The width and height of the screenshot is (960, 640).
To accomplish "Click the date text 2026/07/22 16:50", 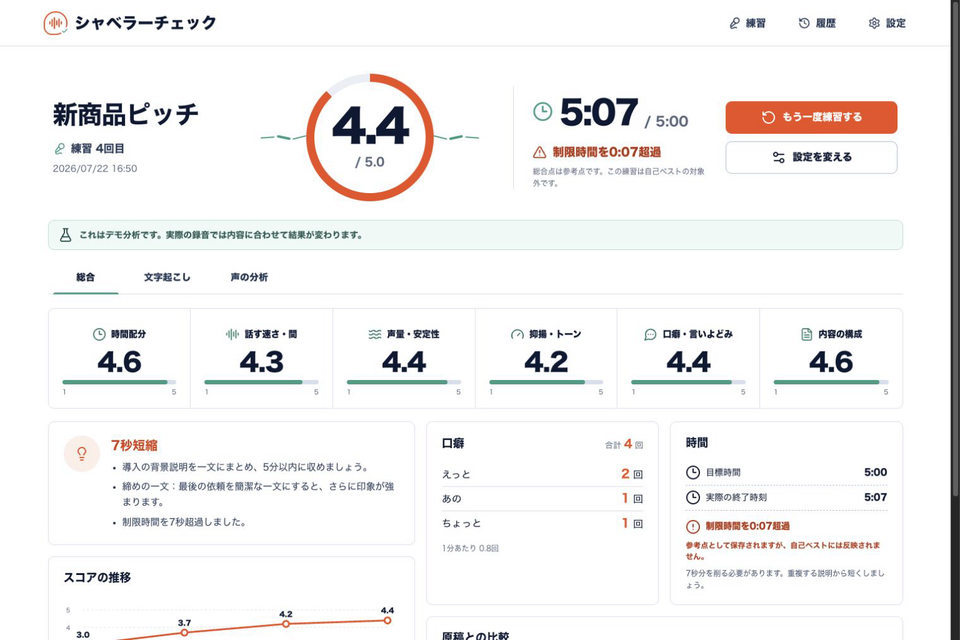I will (x=95, y=168).
